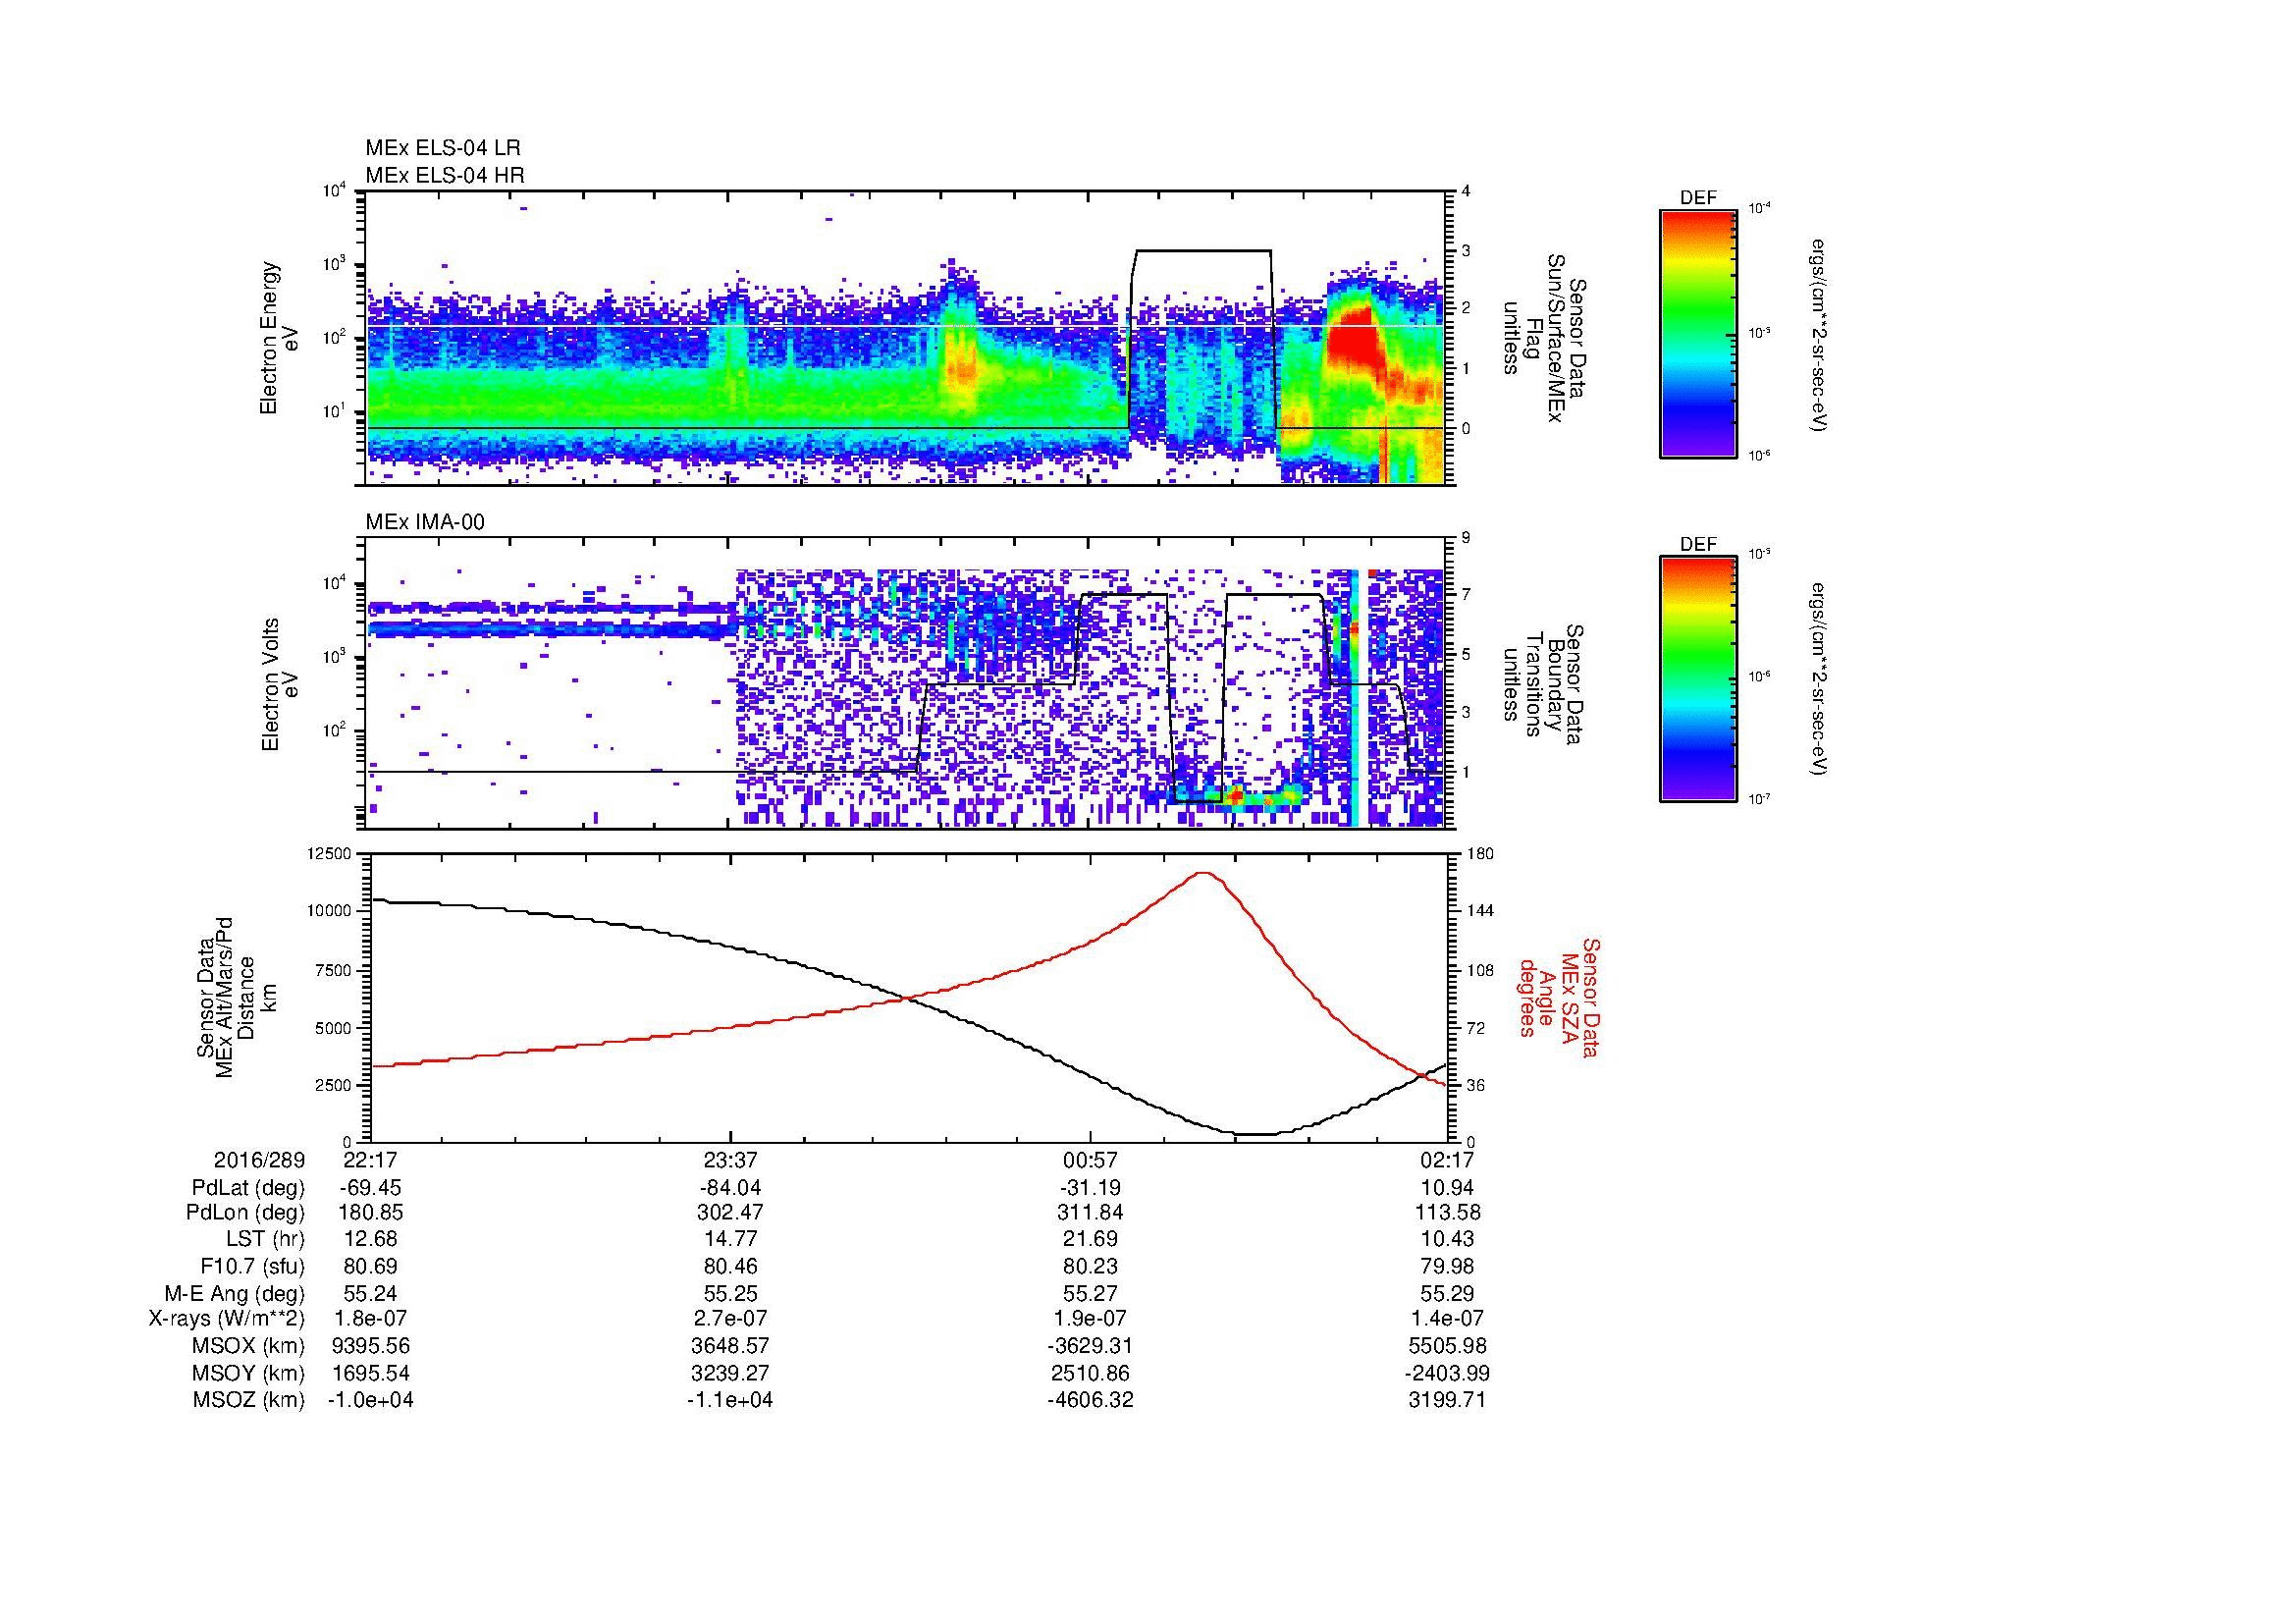This screenshot has height=1623, width=2296.
Task: Click the MSOX (km) row label
Action: pyautogui.click(x=248, y=1346)
